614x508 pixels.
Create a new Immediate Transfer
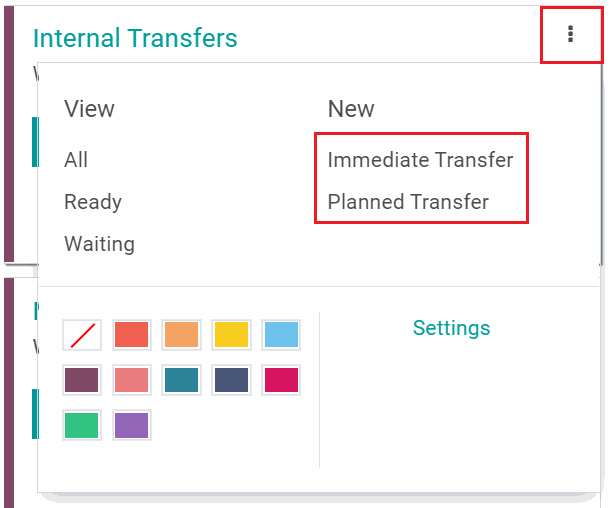click(x=420, y=160)
